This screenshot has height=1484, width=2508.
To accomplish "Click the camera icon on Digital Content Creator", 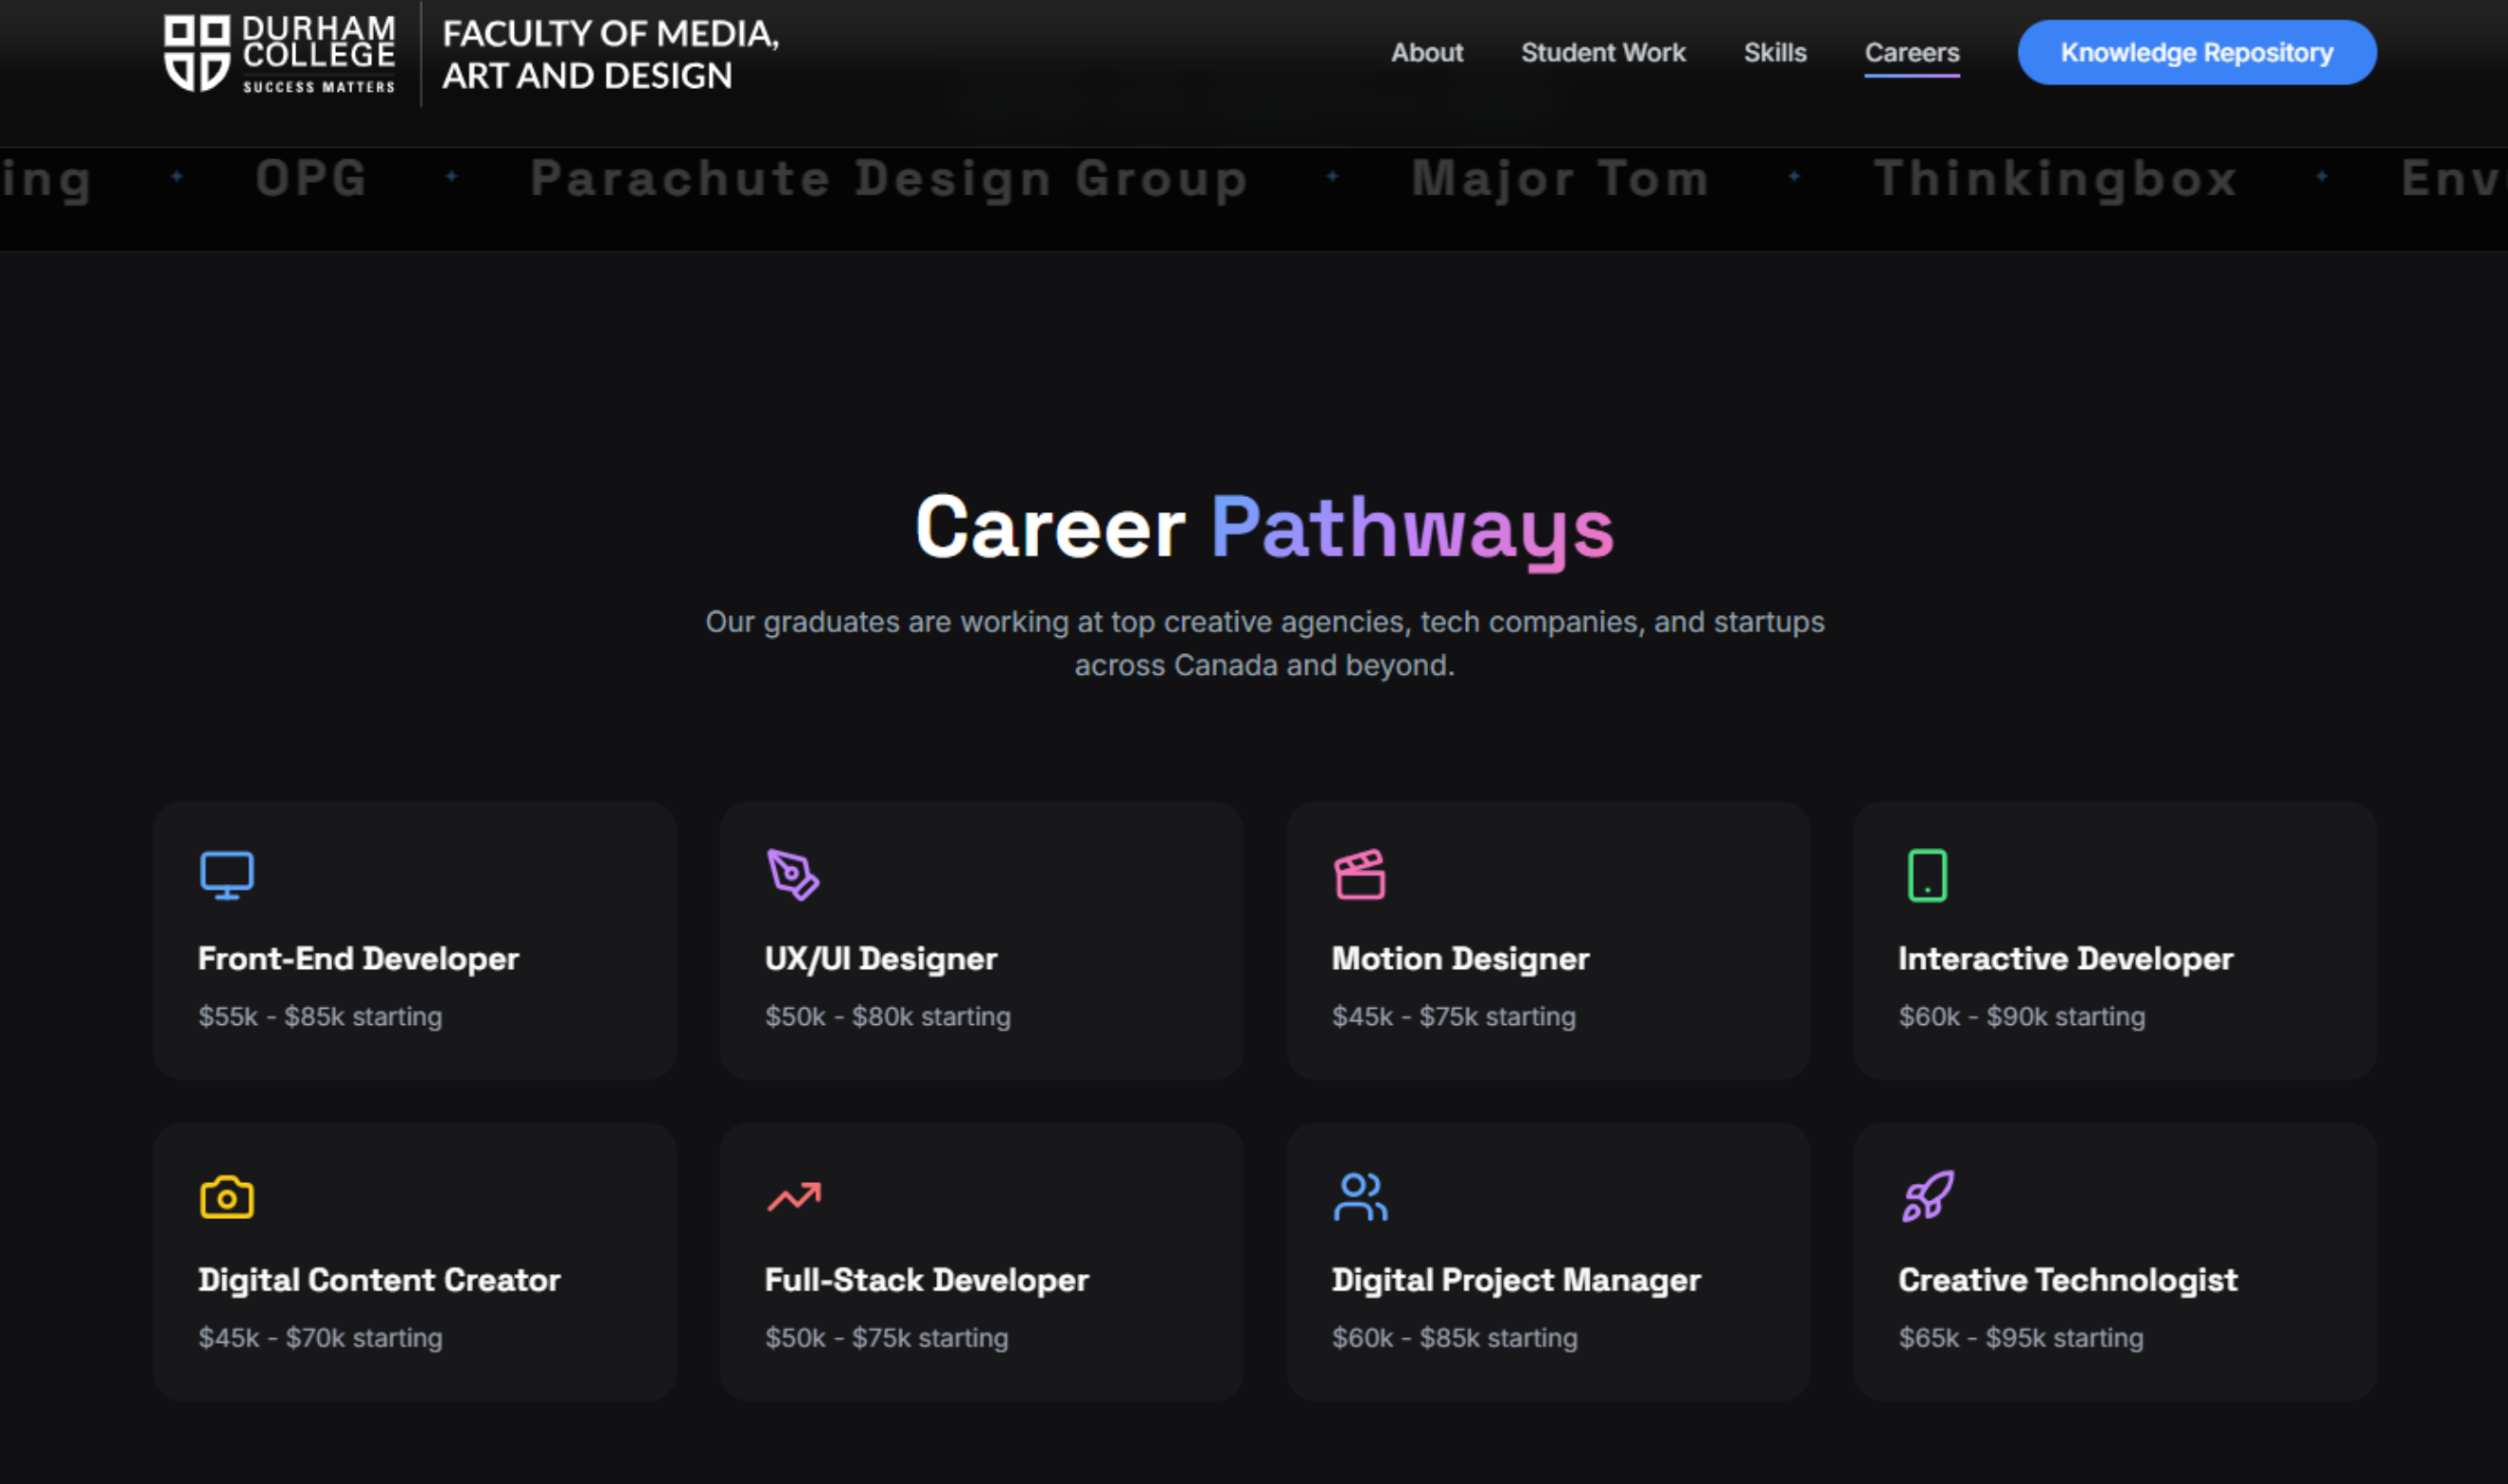I will pos(227,1196).
